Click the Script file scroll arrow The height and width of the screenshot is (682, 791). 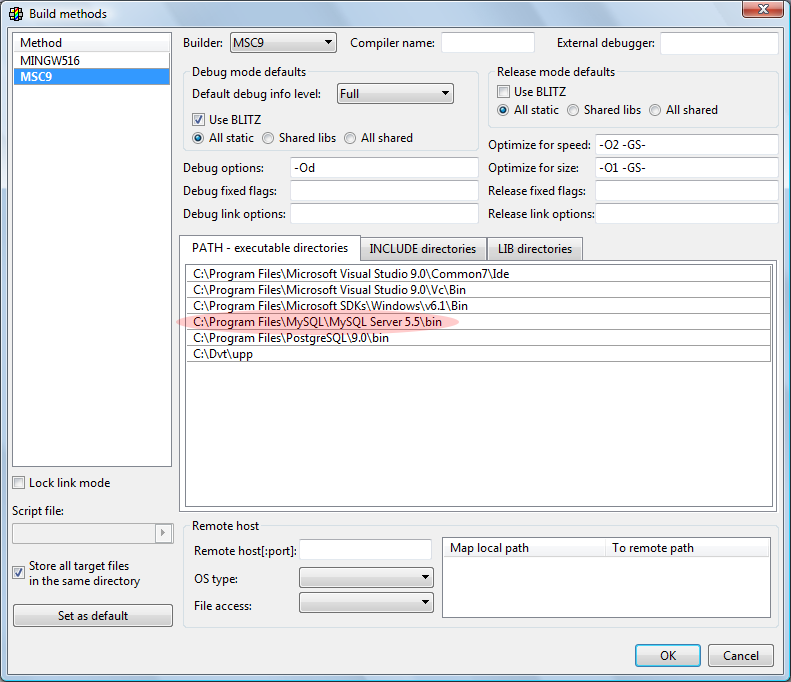pyautogui.click(x=164, y=534)
